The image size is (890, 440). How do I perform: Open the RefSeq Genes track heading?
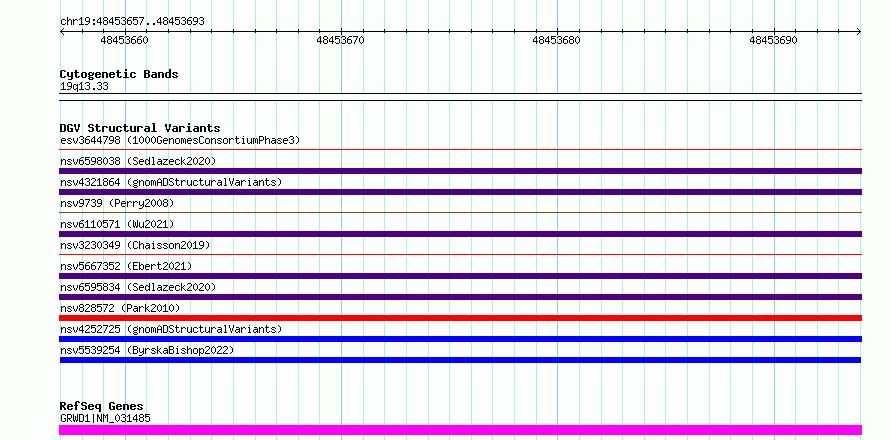click(102, 406)
